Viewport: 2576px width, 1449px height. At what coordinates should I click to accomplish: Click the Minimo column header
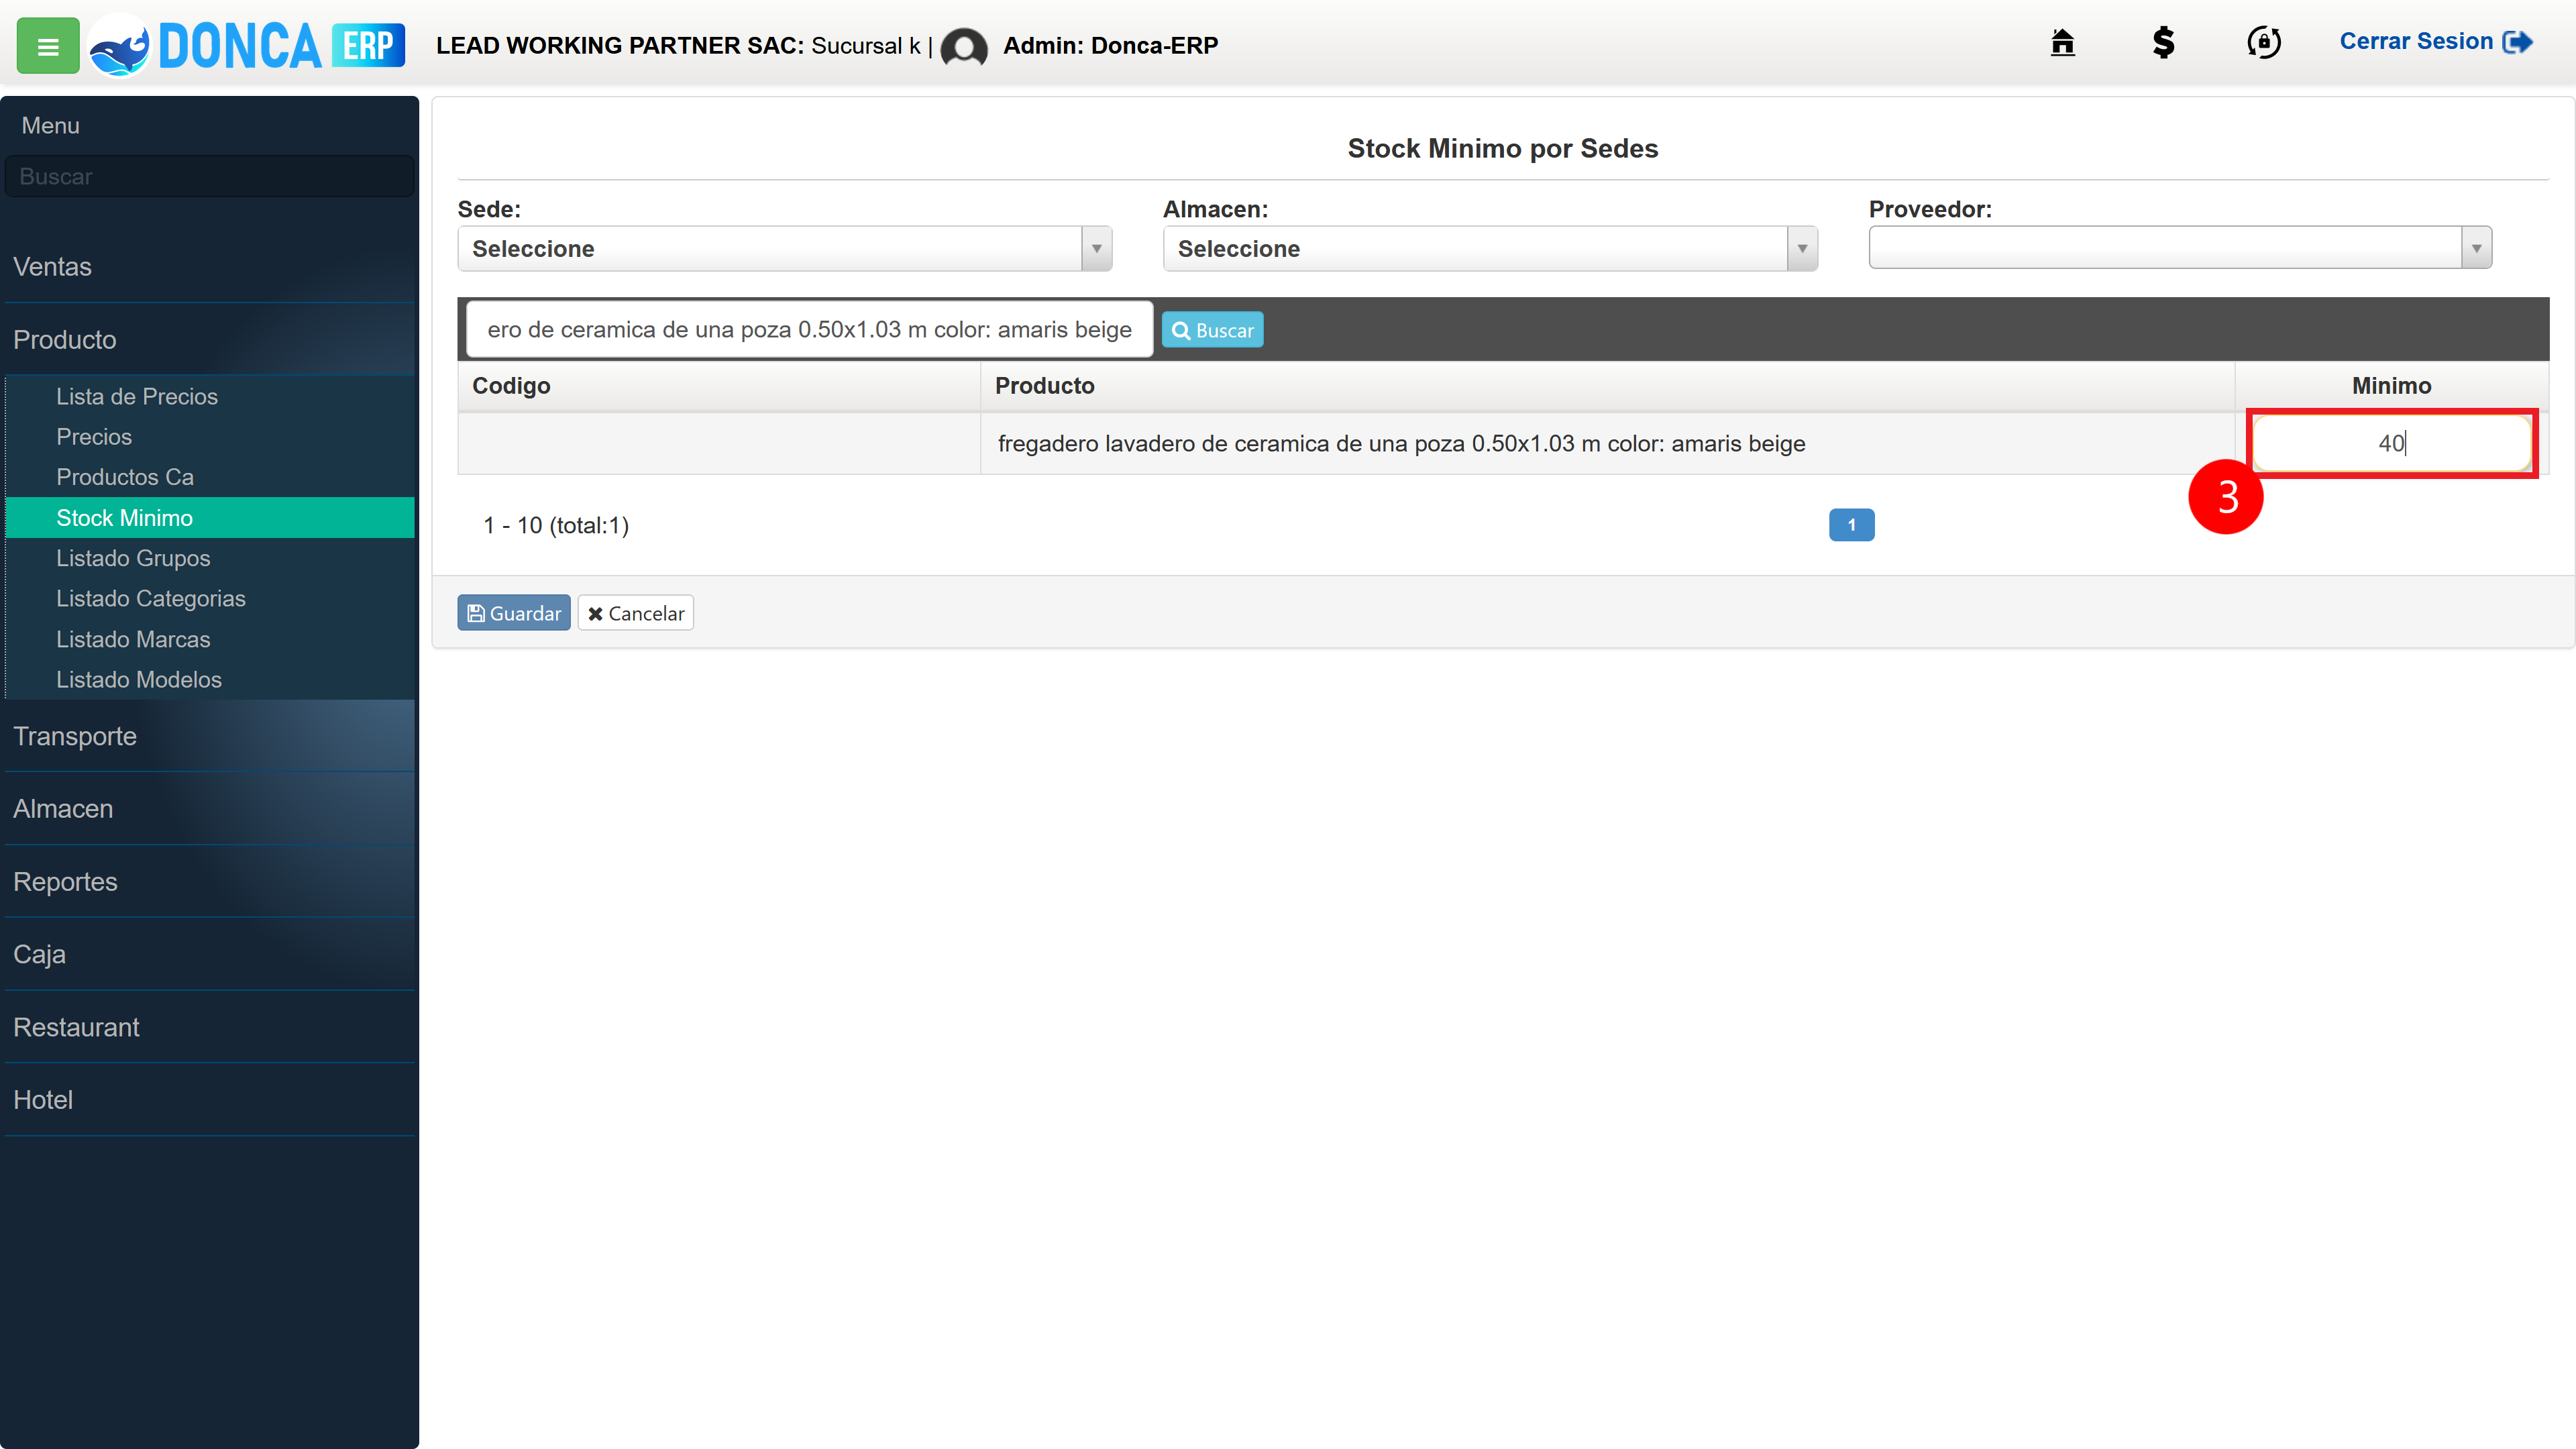tap(2391, 385)
